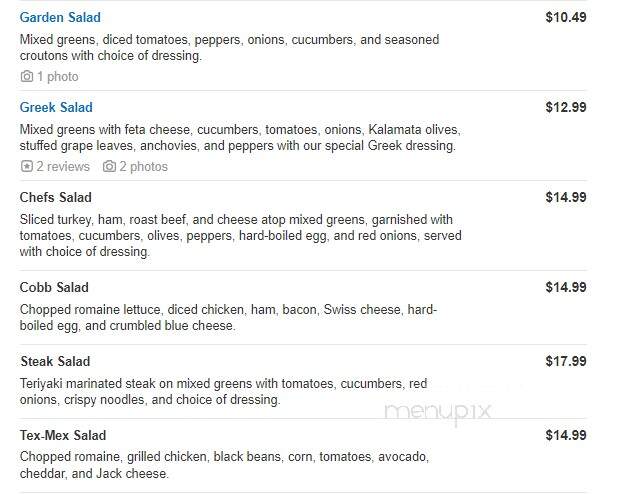
Task: Click the Steak Salad $17.99 price
Action: click(x=566, y=361)
